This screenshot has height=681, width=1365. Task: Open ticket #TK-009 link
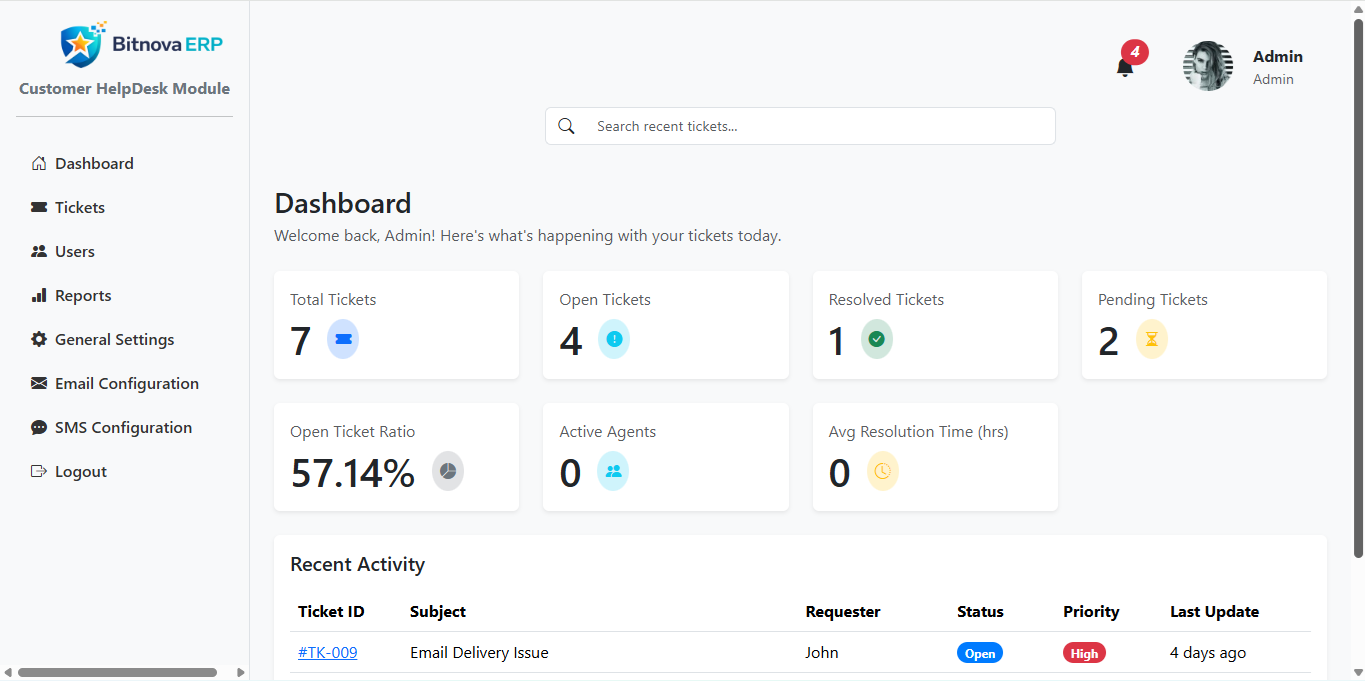coord(327,653)
